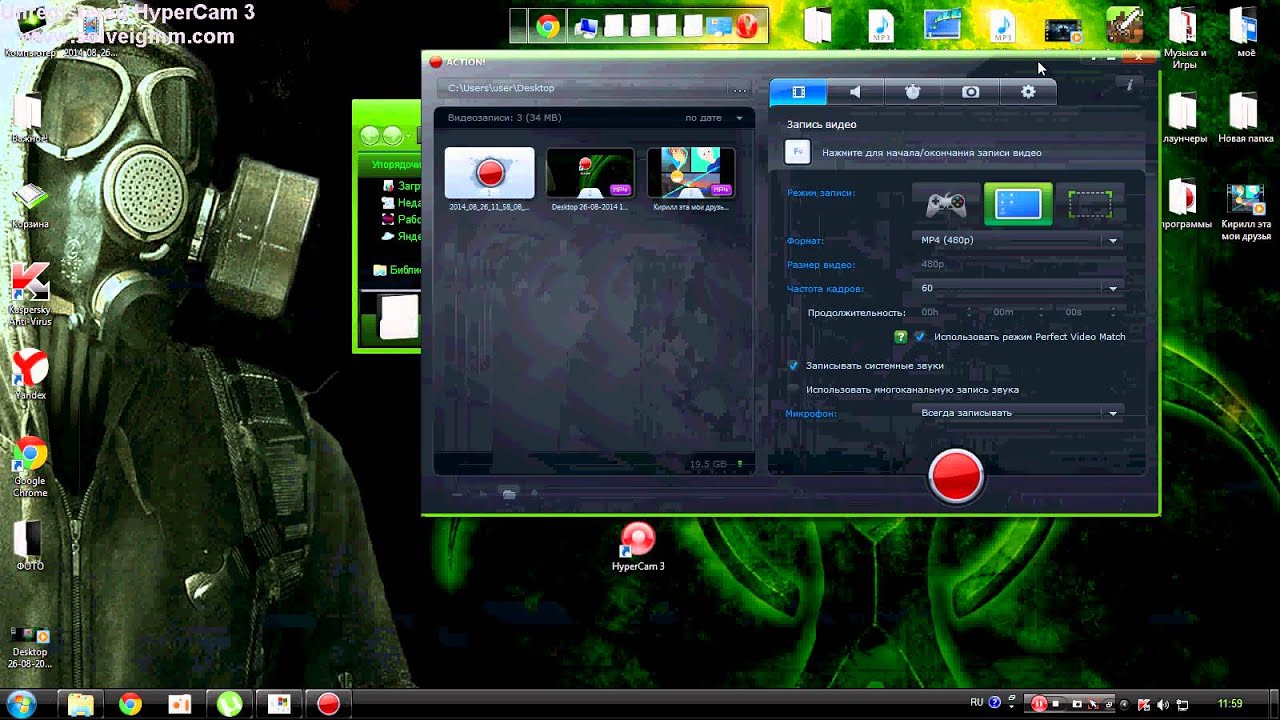Switch to the screenshot camera tab
This screenshot has height=720, width=1280.
coord(971,92)
